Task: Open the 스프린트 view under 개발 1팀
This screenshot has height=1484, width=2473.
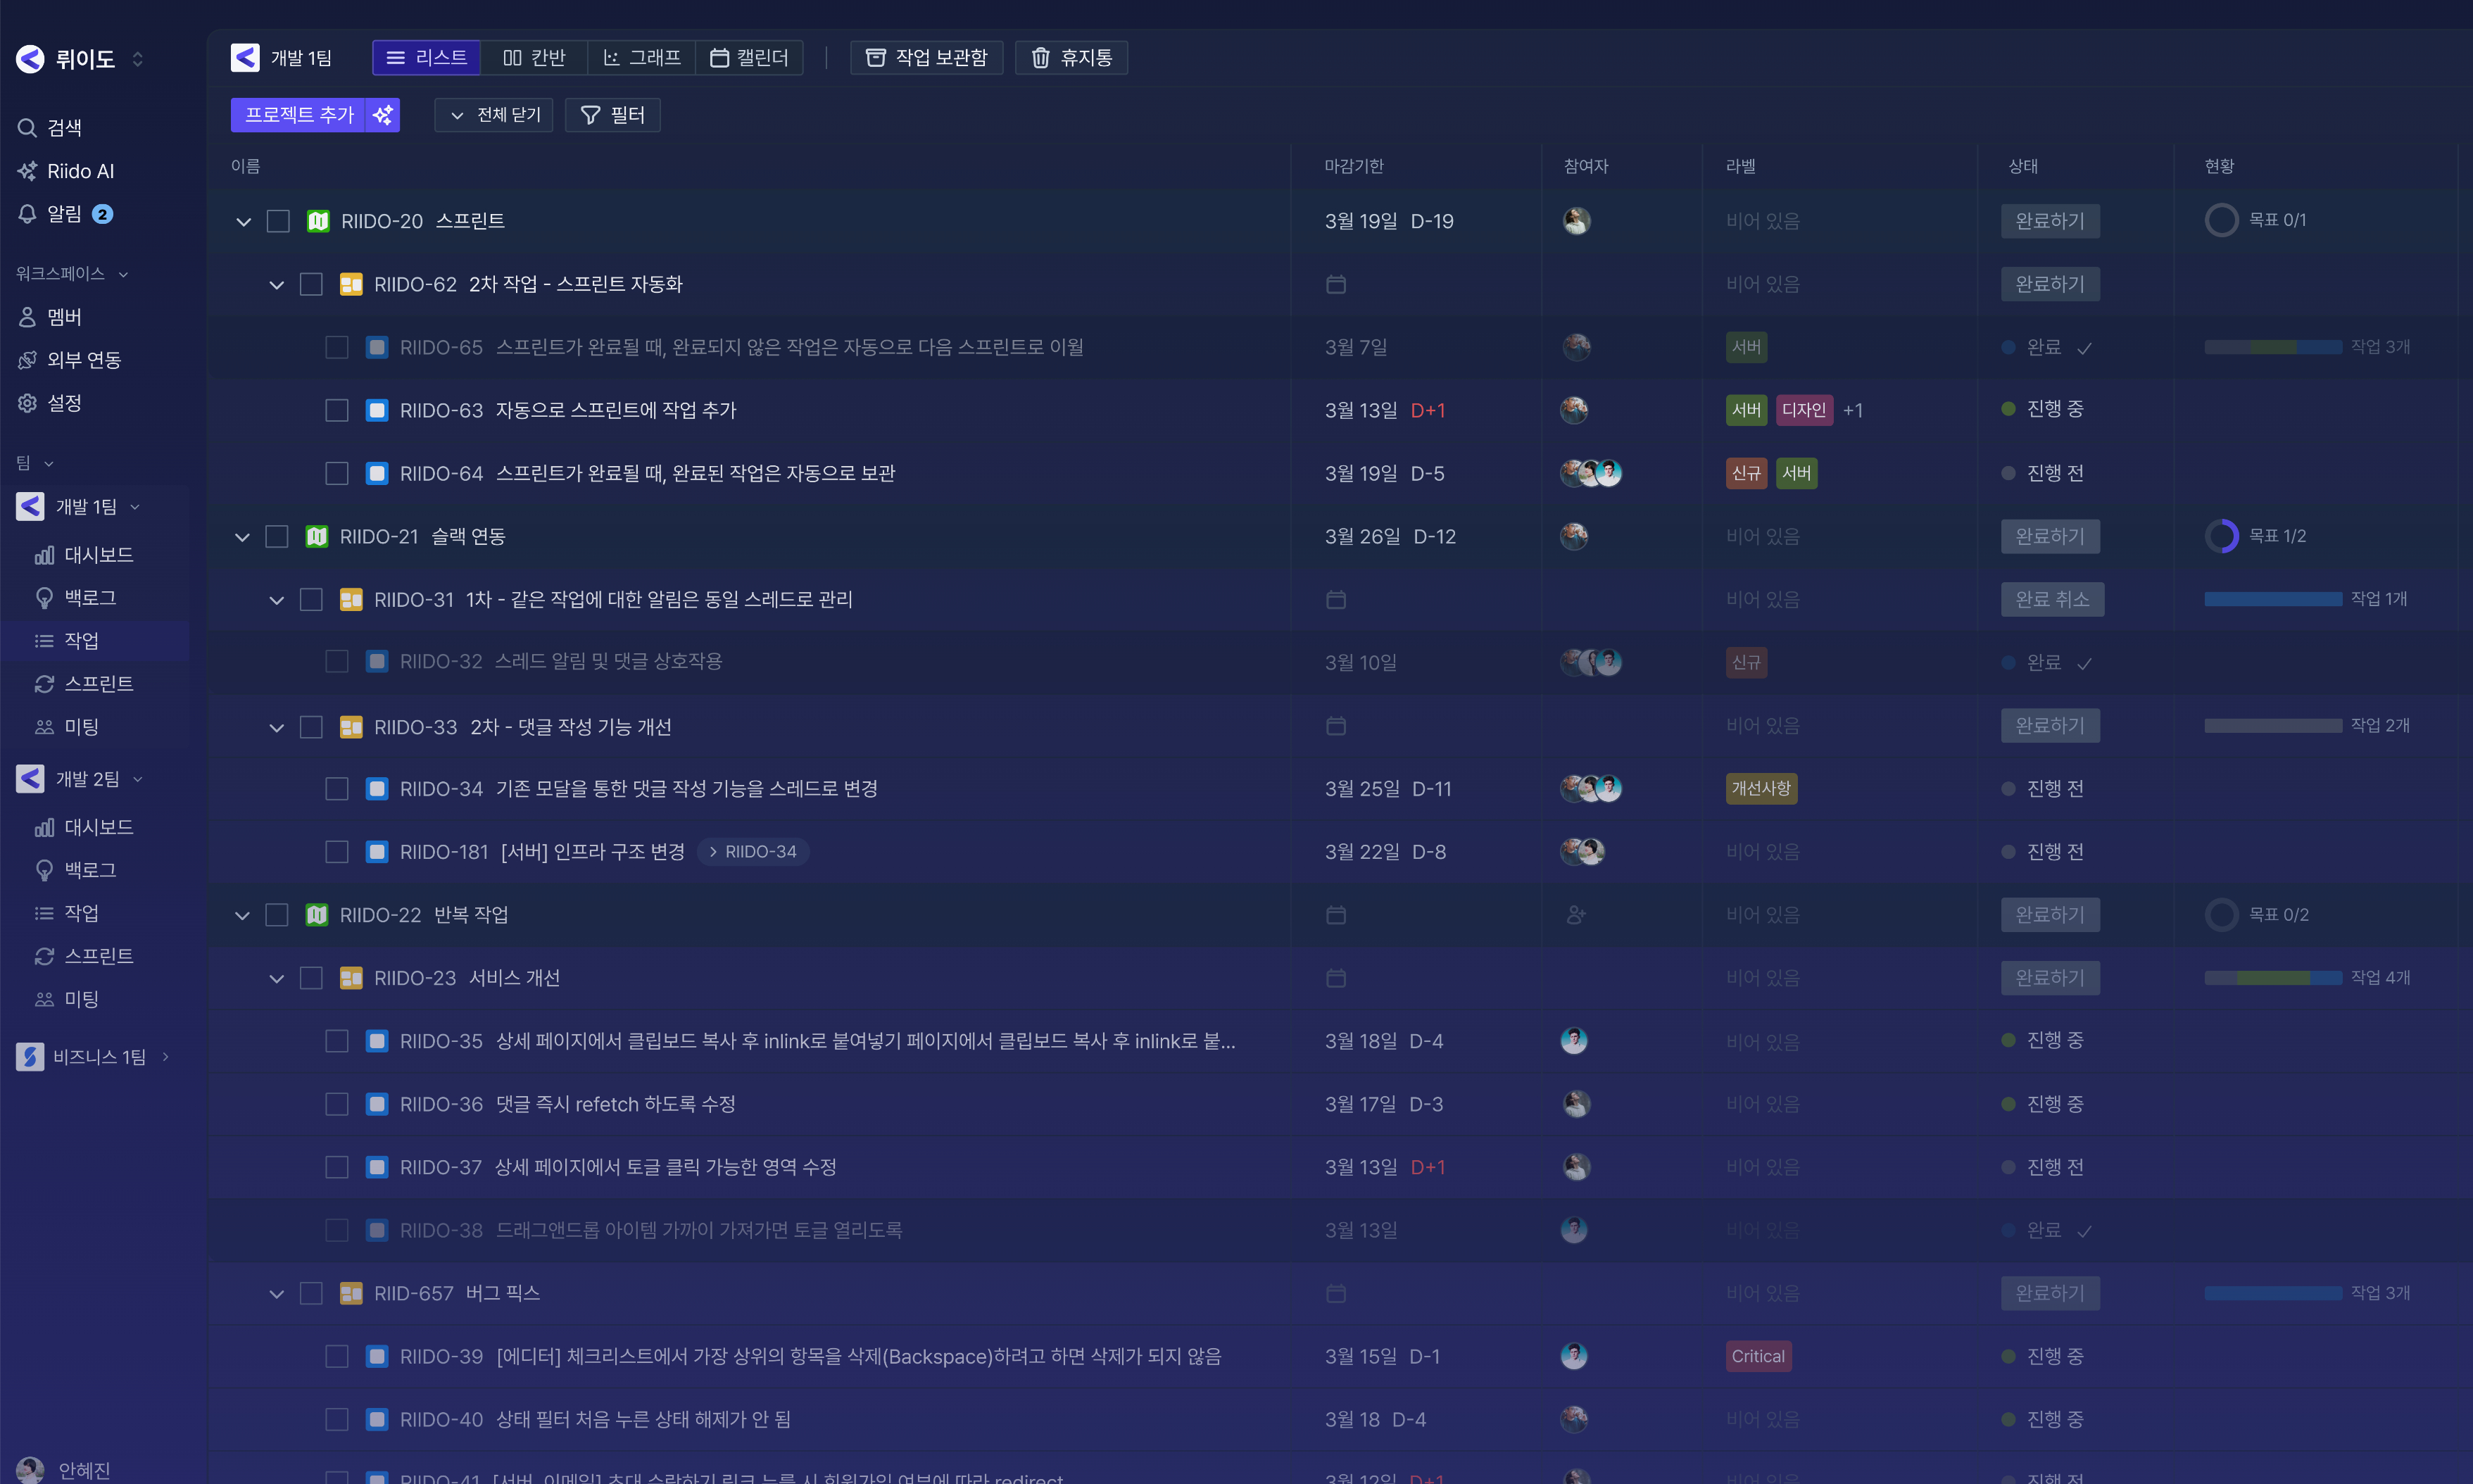Action: tap(99, 683)
